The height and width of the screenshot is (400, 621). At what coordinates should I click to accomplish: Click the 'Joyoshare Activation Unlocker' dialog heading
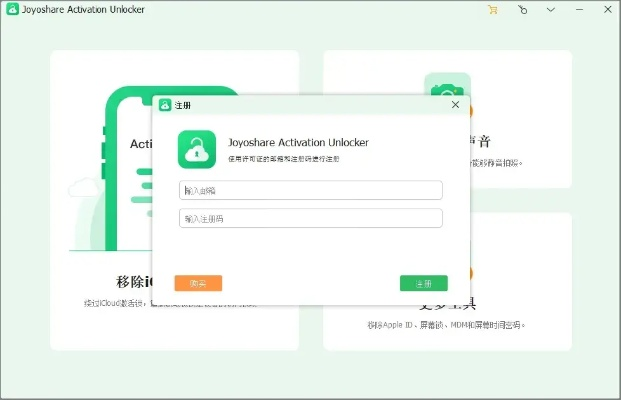click(298, 142)
